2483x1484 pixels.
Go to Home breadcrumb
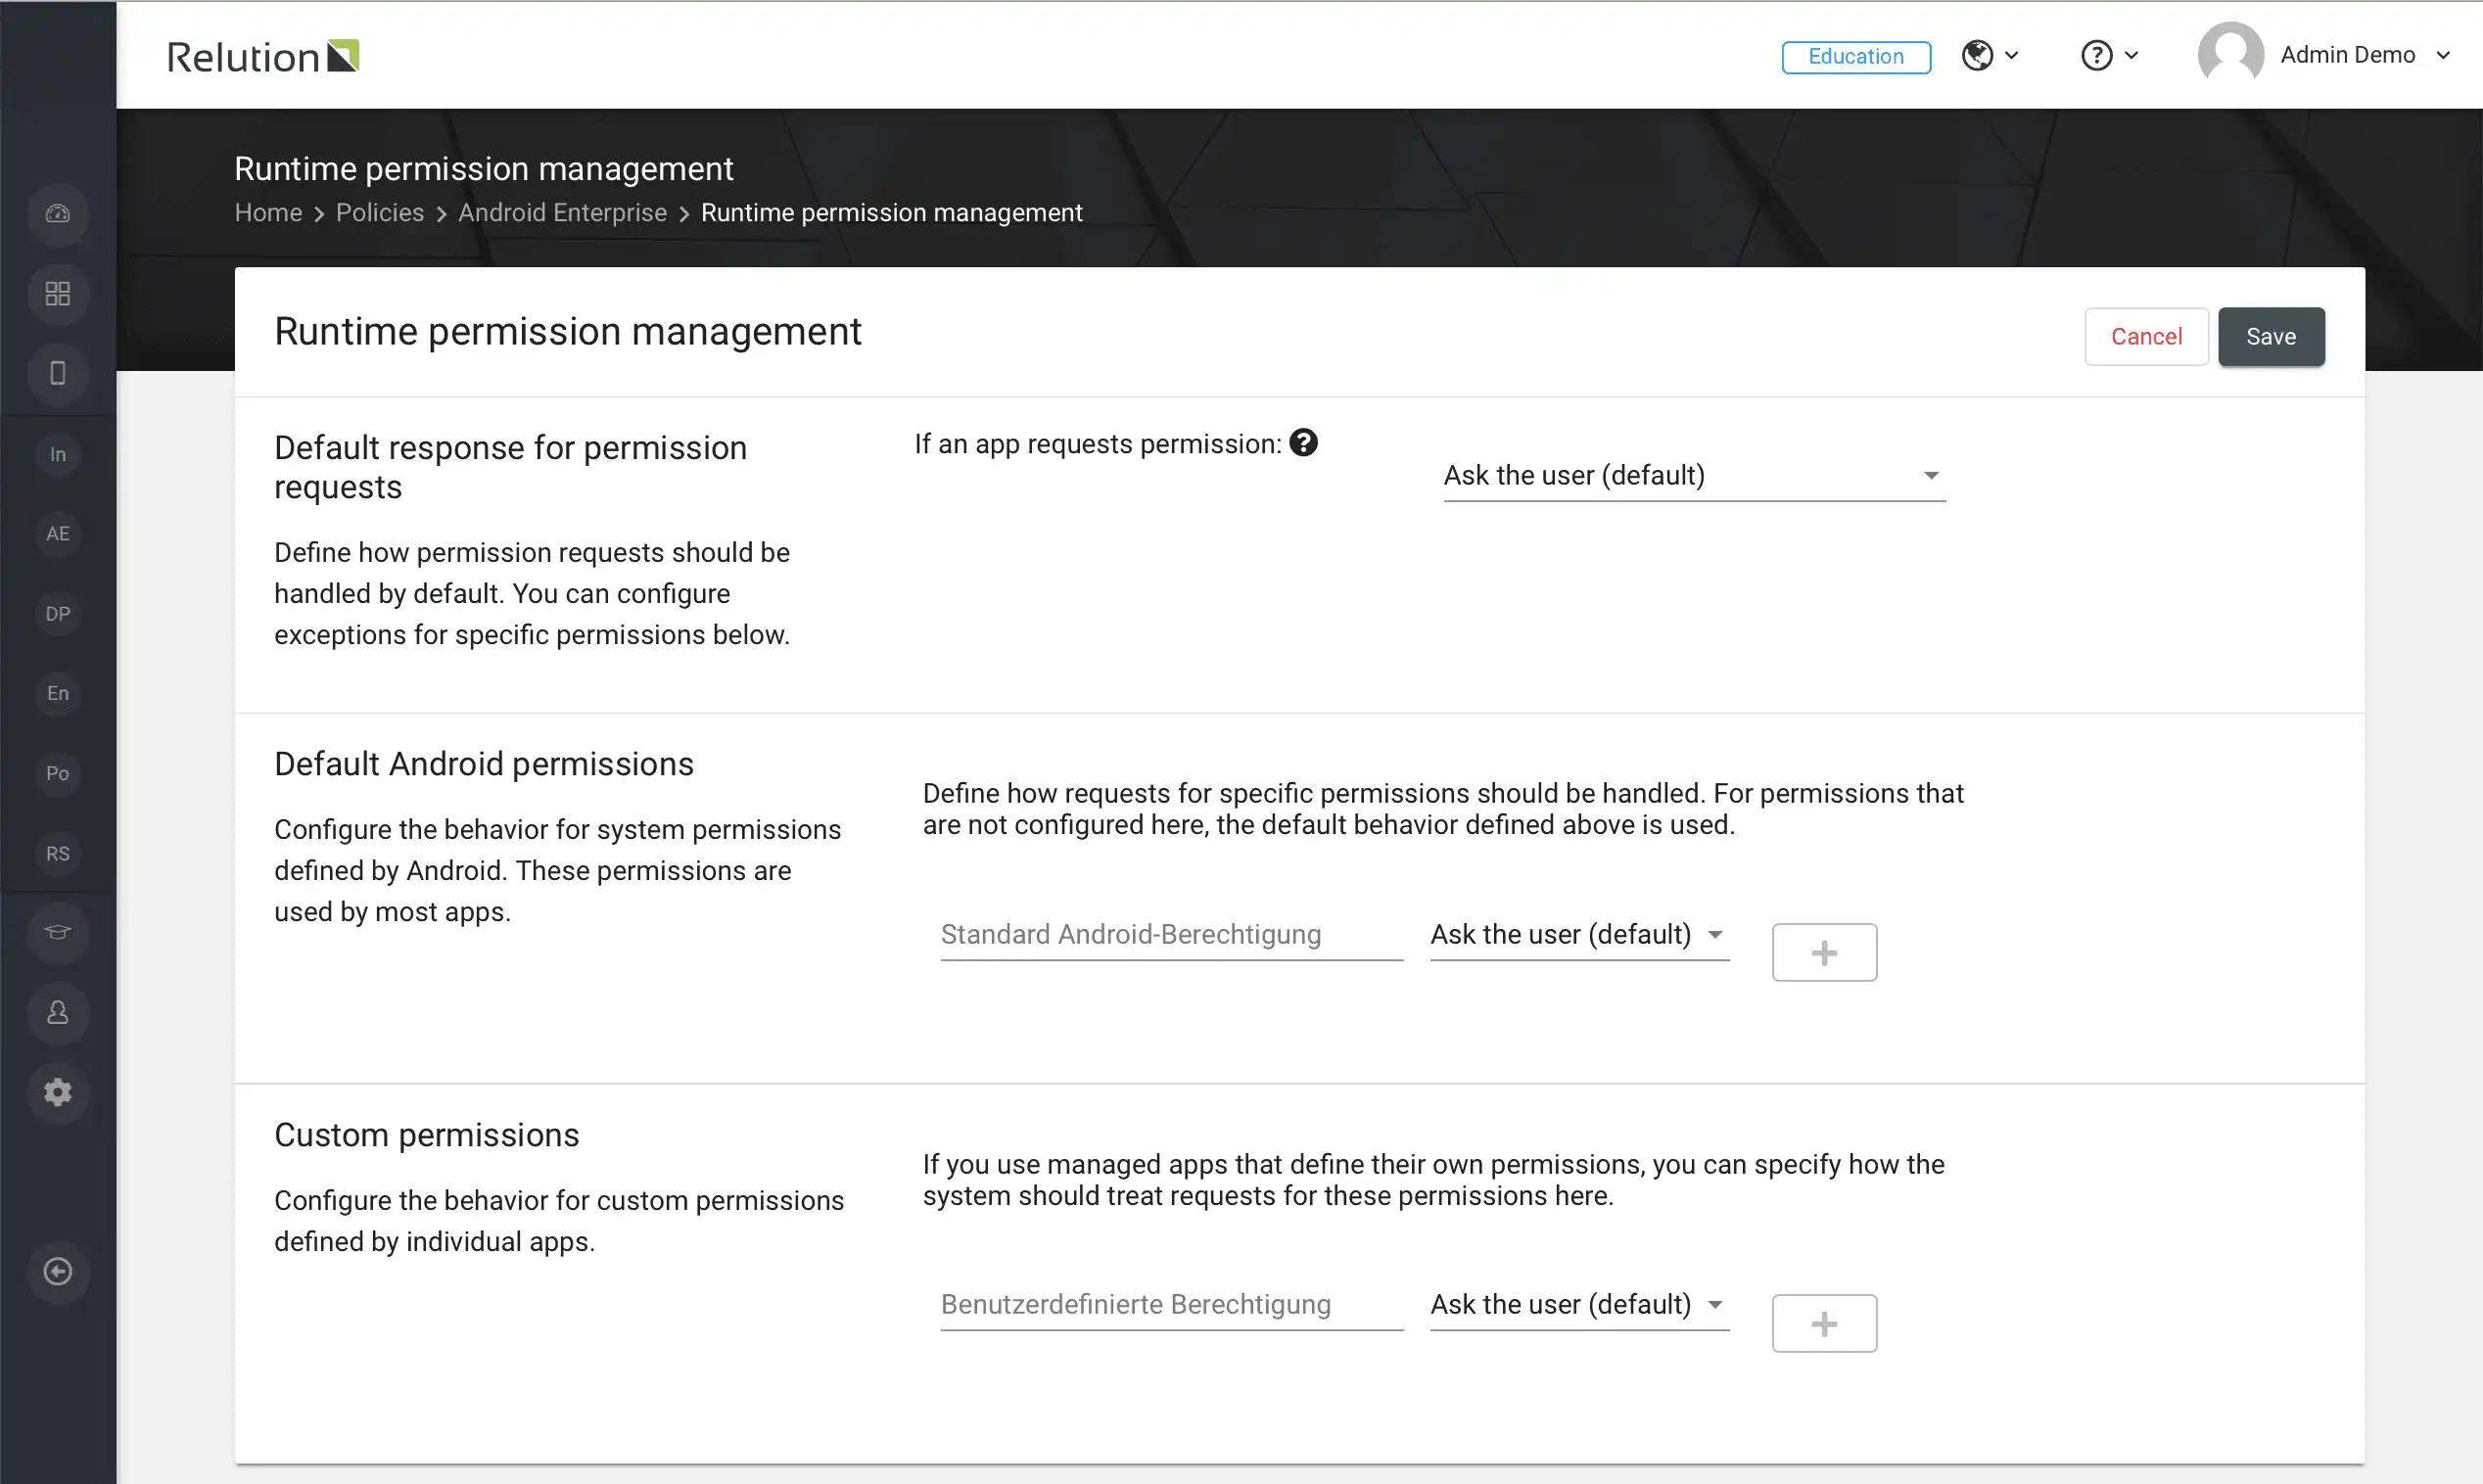[268, 213]
